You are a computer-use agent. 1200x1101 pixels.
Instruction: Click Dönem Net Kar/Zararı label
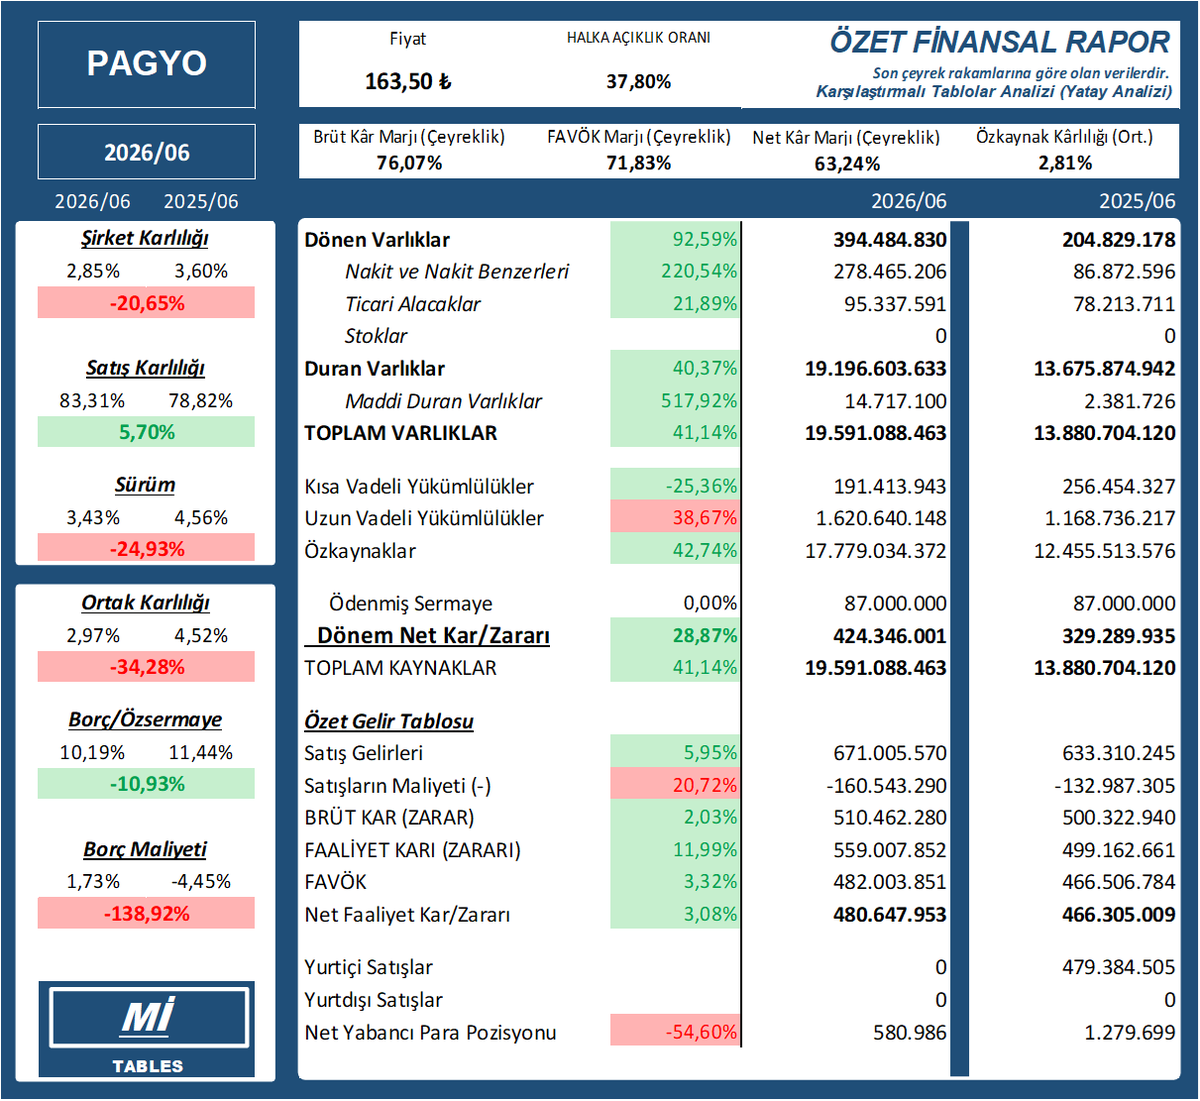coord(433,636)
